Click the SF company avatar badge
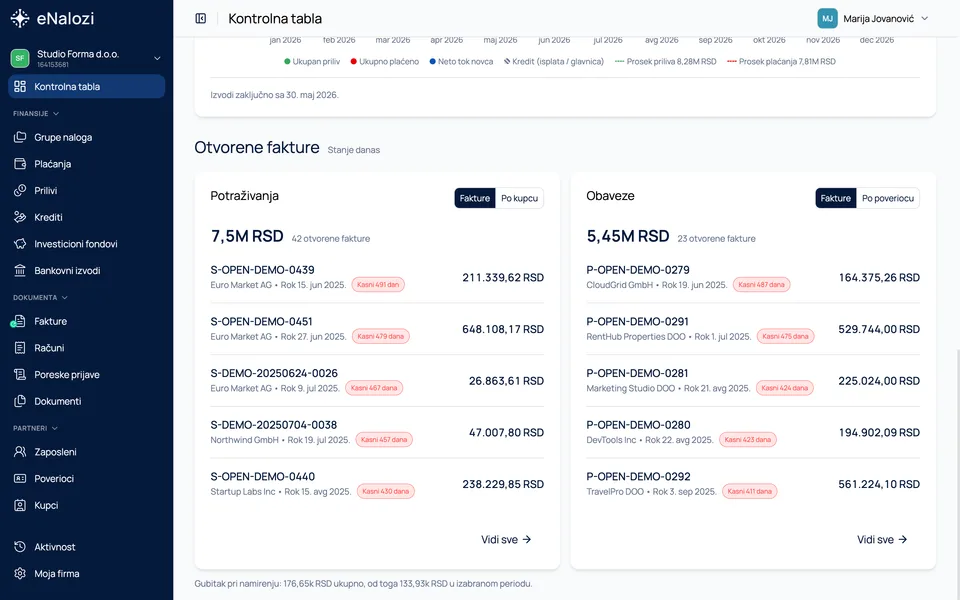 [x=20, y=58]
